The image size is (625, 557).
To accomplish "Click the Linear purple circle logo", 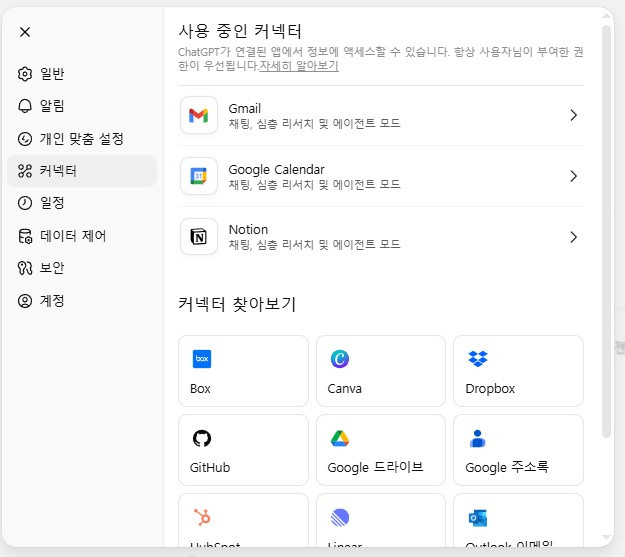I will pos(340,518).
